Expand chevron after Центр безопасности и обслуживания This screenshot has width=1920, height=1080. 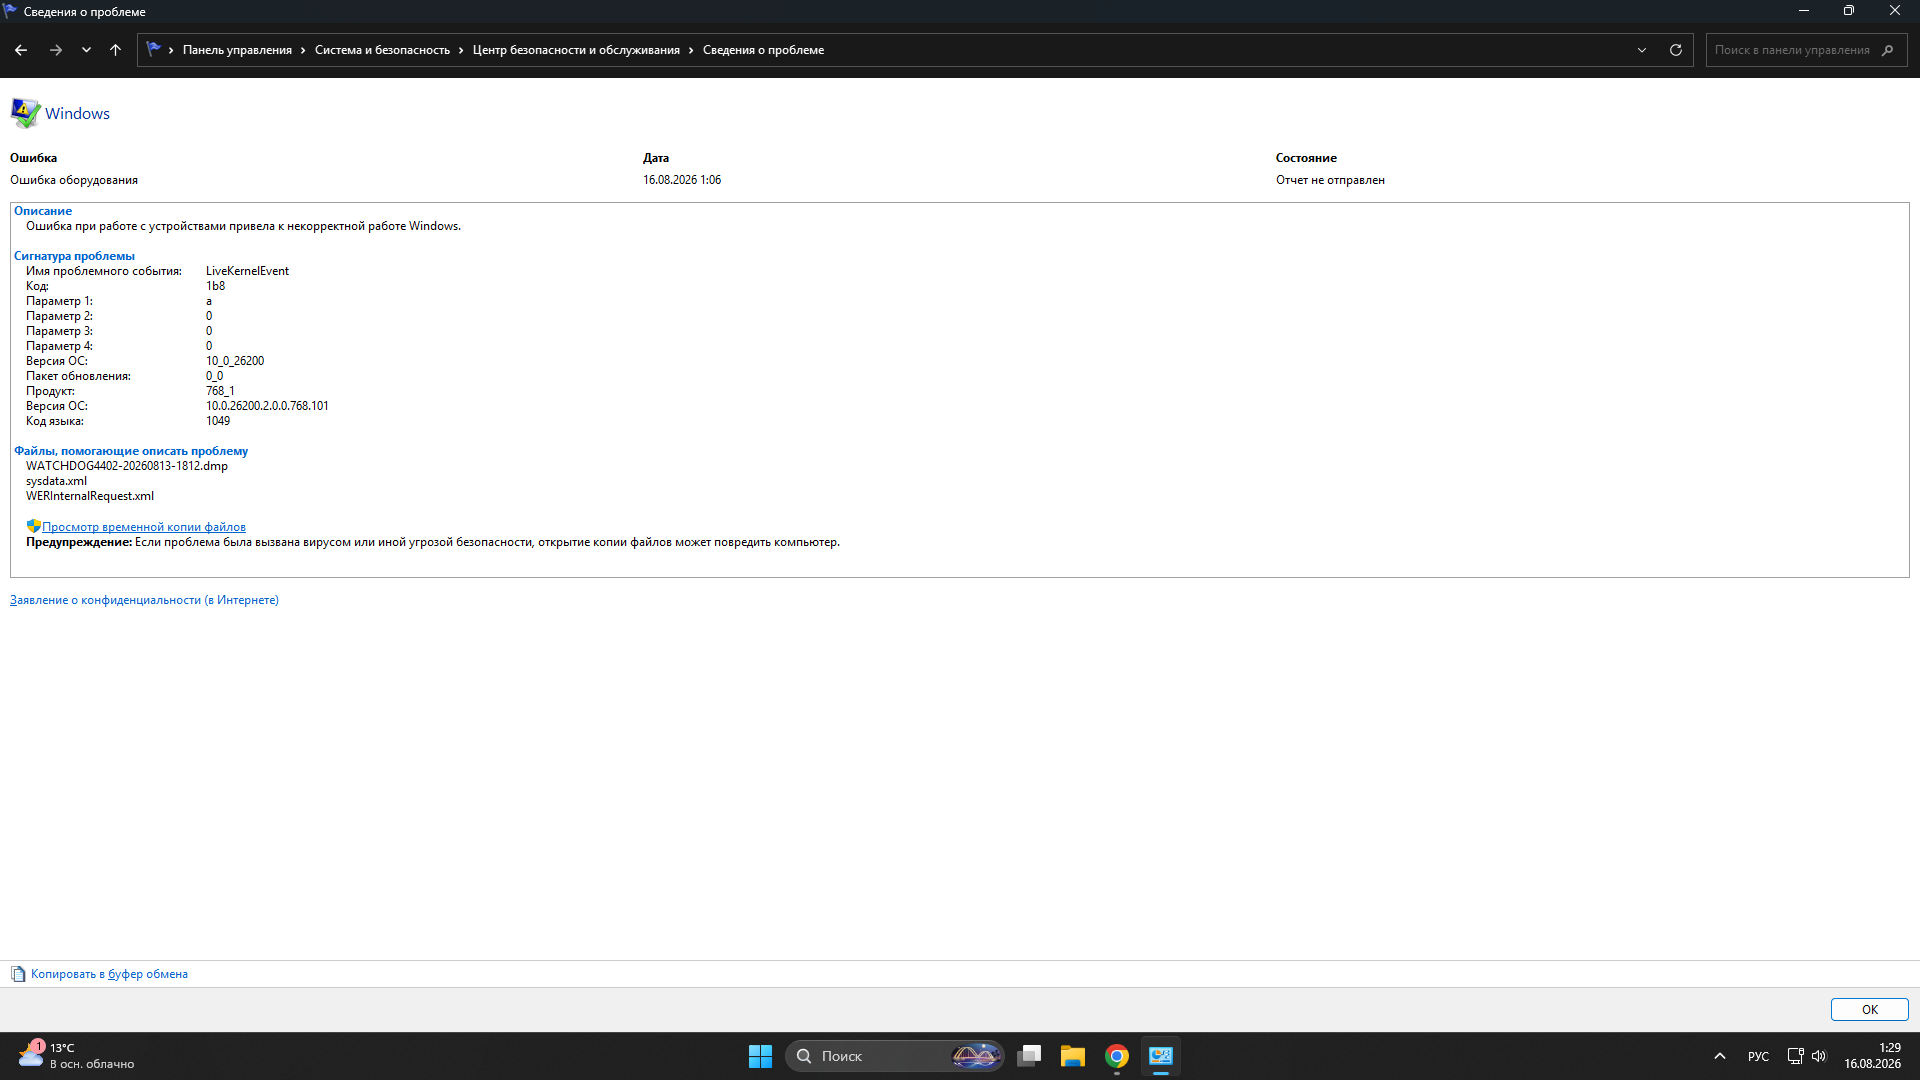click(691, 50)
